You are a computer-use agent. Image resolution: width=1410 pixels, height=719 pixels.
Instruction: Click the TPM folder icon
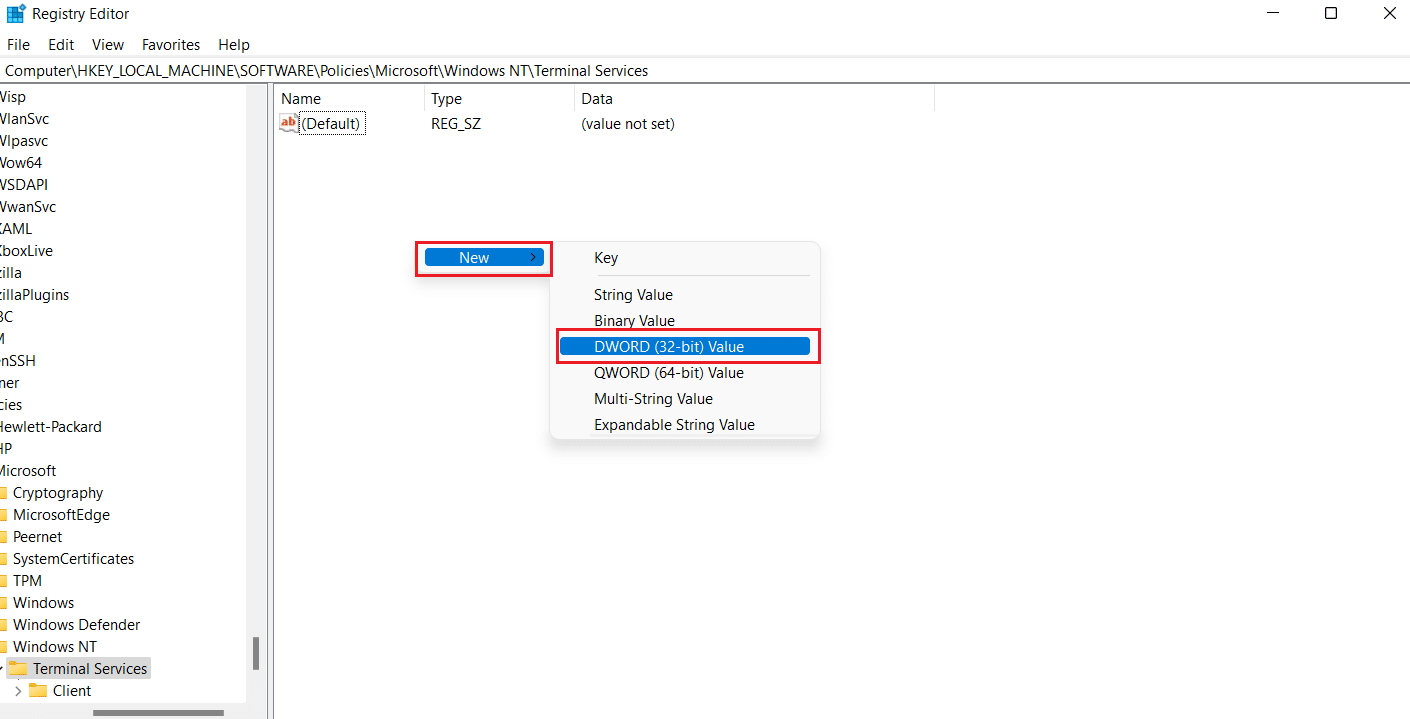pos(3,580)
